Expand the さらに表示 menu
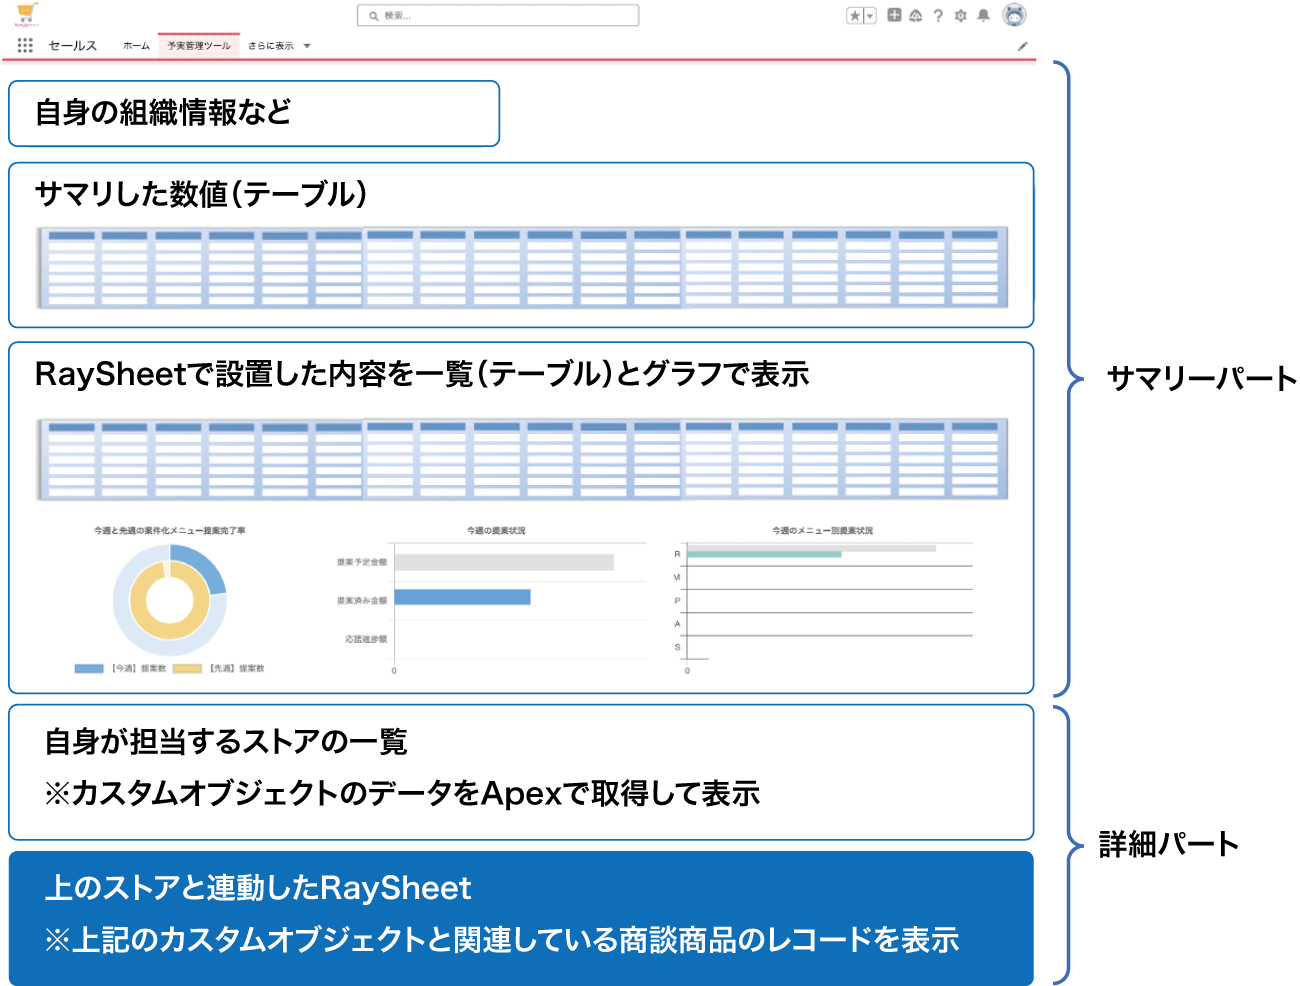1300x986 pixels. (279, 46)
